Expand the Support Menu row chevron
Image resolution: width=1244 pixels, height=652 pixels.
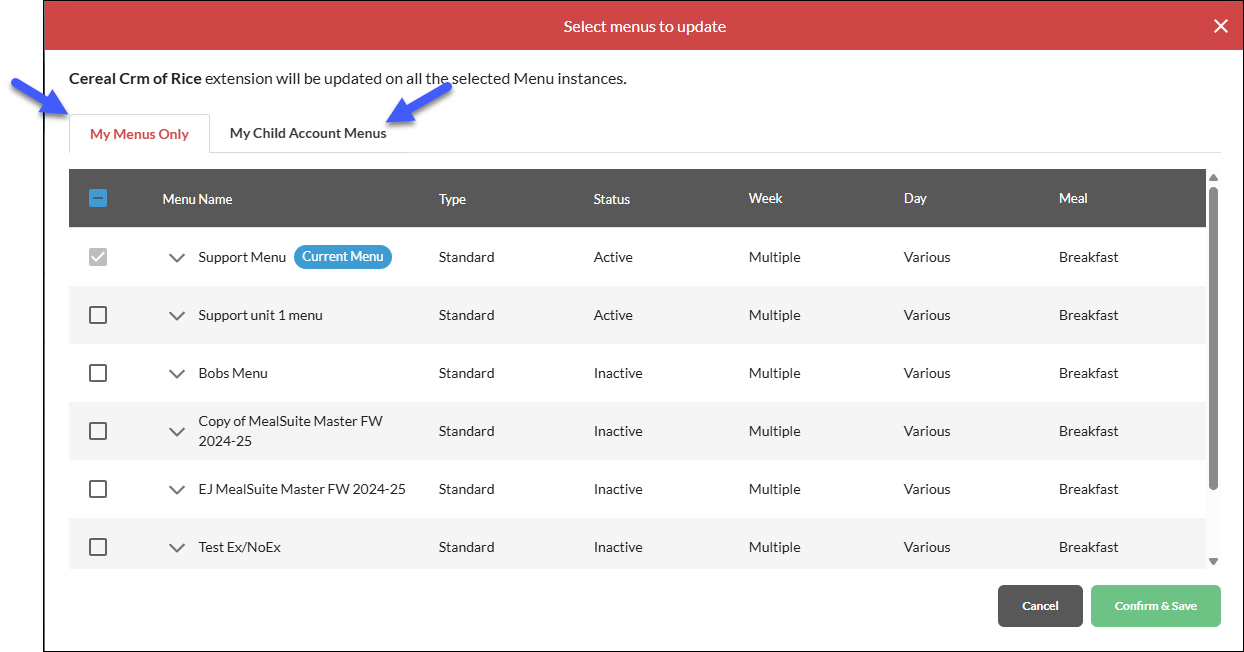(177, 257)
